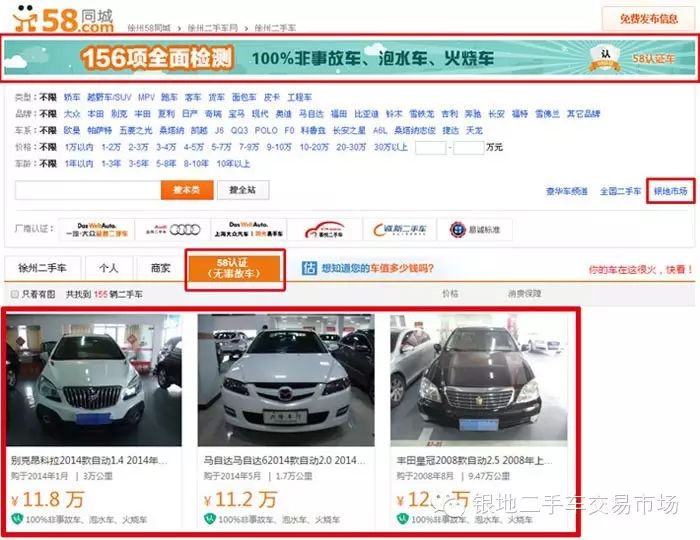
Task: Switch to the 徐州二手车 tab
Action: [42, 268]
